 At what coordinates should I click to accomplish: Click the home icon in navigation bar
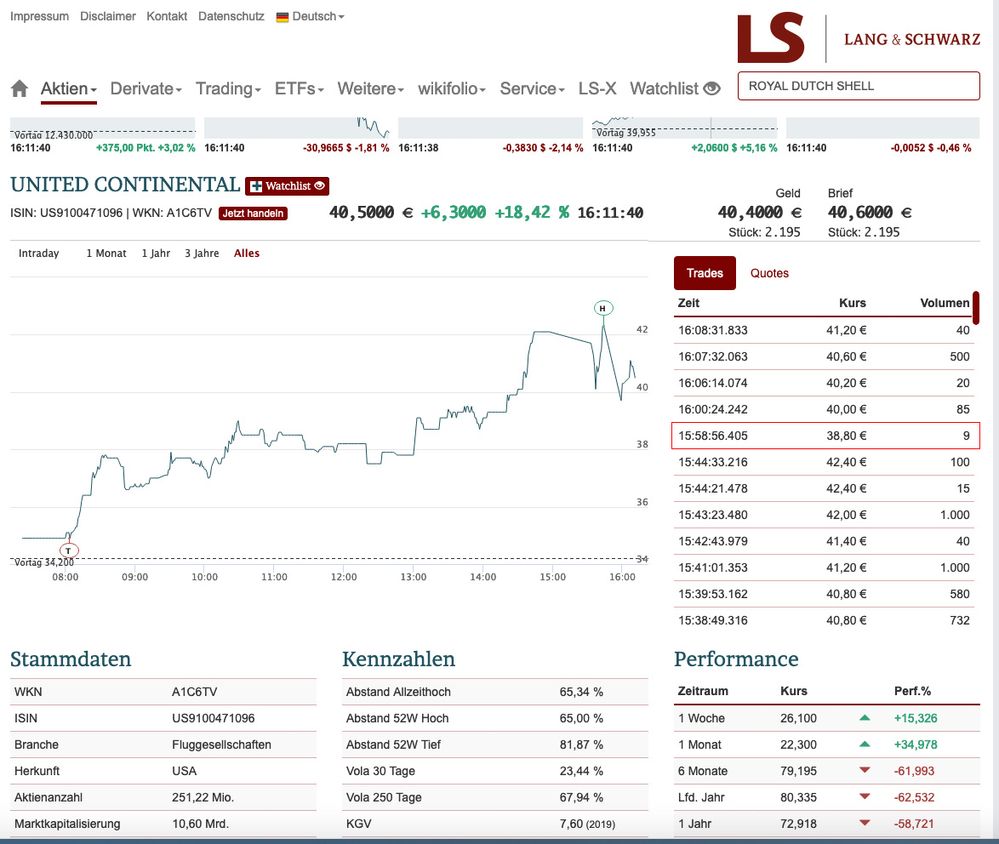(x=19, y=89)
